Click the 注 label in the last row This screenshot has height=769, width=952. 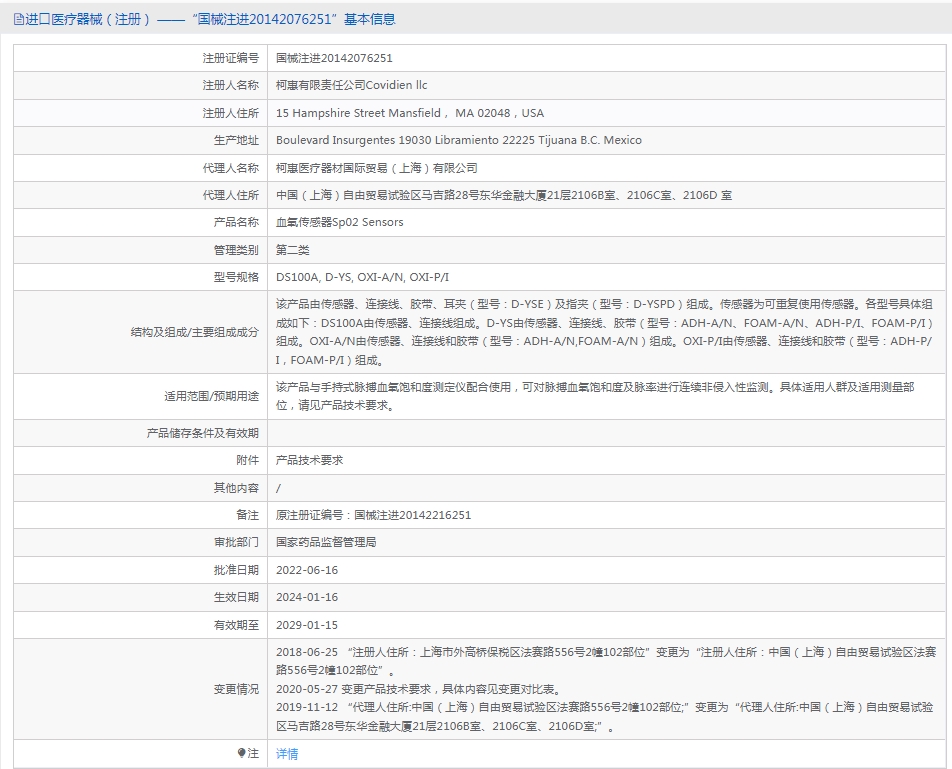[x=253, y=754]
